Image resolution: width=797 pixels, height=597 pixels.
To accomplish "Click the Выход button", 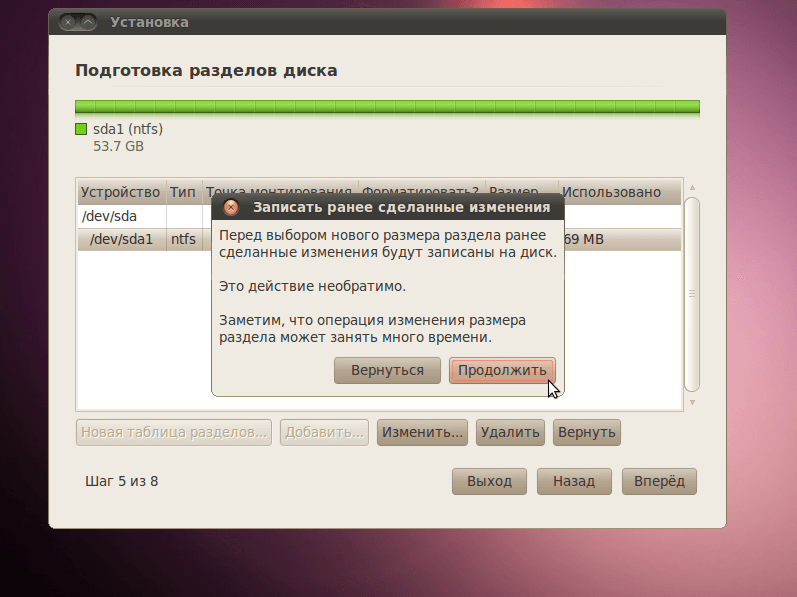I will point(489,481).
